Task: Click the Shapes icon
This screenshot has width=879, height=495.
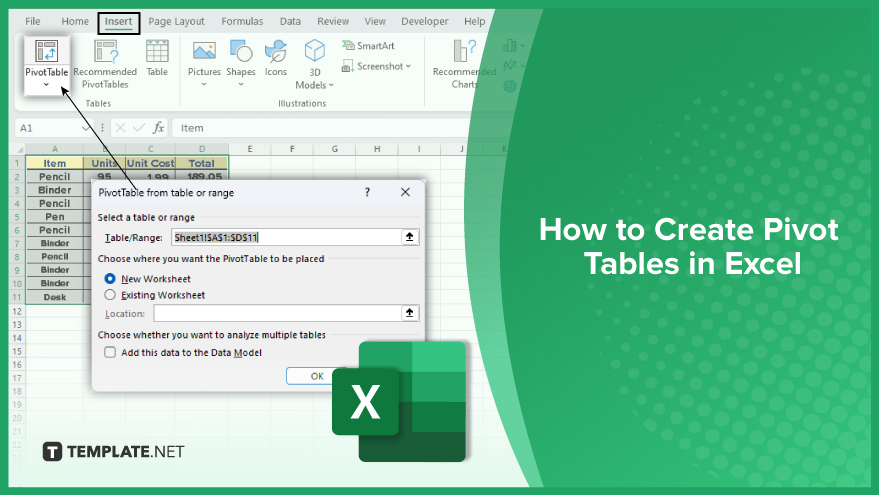Action: pos(241,51)
